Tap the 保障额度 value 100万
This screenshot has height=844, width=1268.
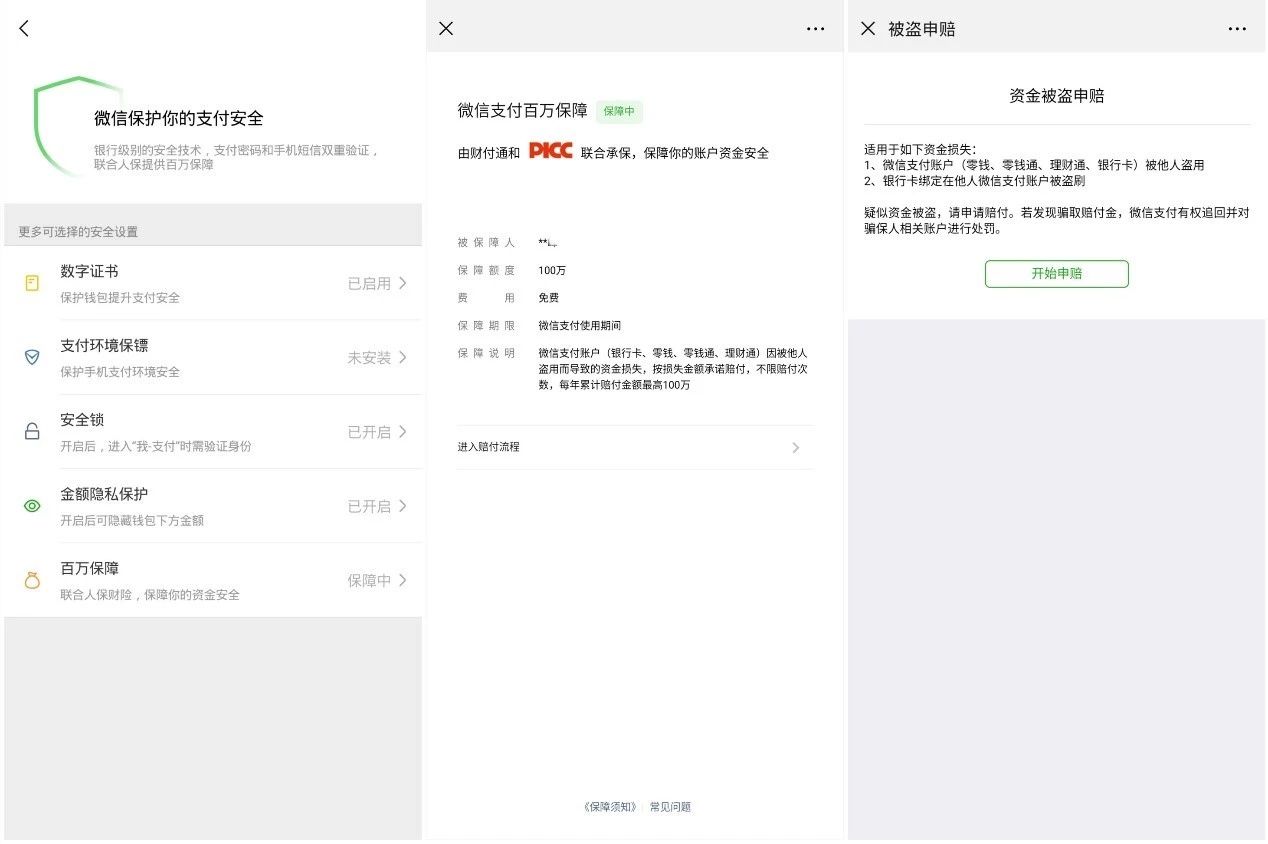click(552, 270)
